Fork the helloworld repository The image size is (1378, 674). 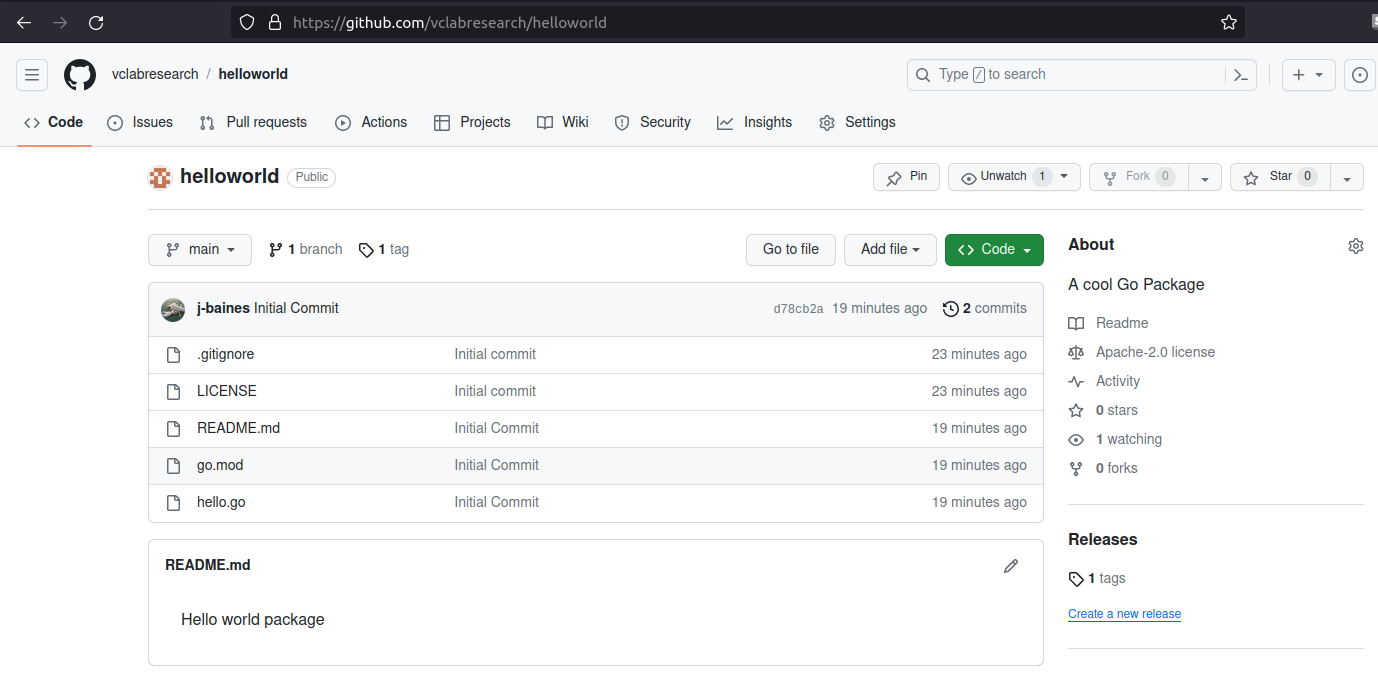pyautogui.click(x=1137, y=176)
